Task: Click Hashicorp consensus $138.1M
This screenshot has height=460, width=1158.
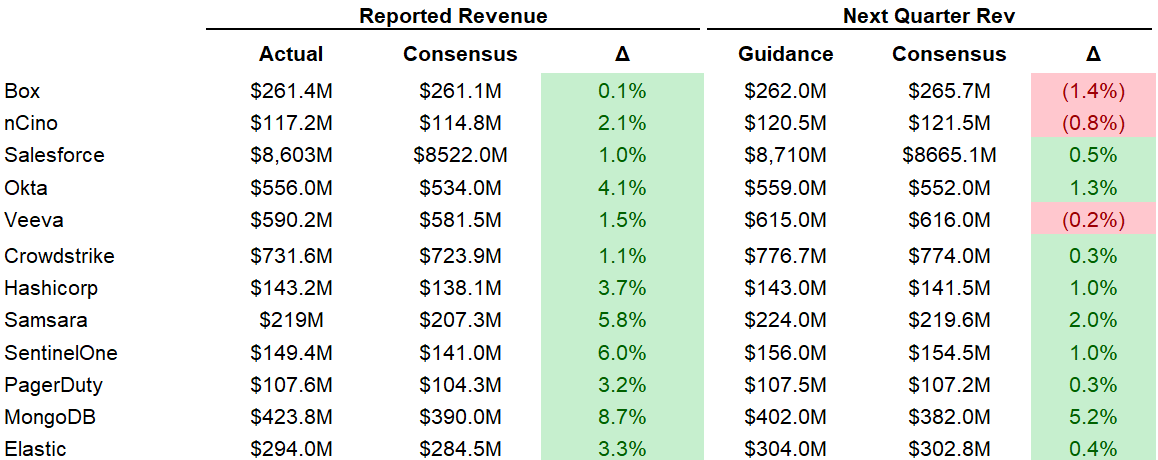Action: coord(460,288)
